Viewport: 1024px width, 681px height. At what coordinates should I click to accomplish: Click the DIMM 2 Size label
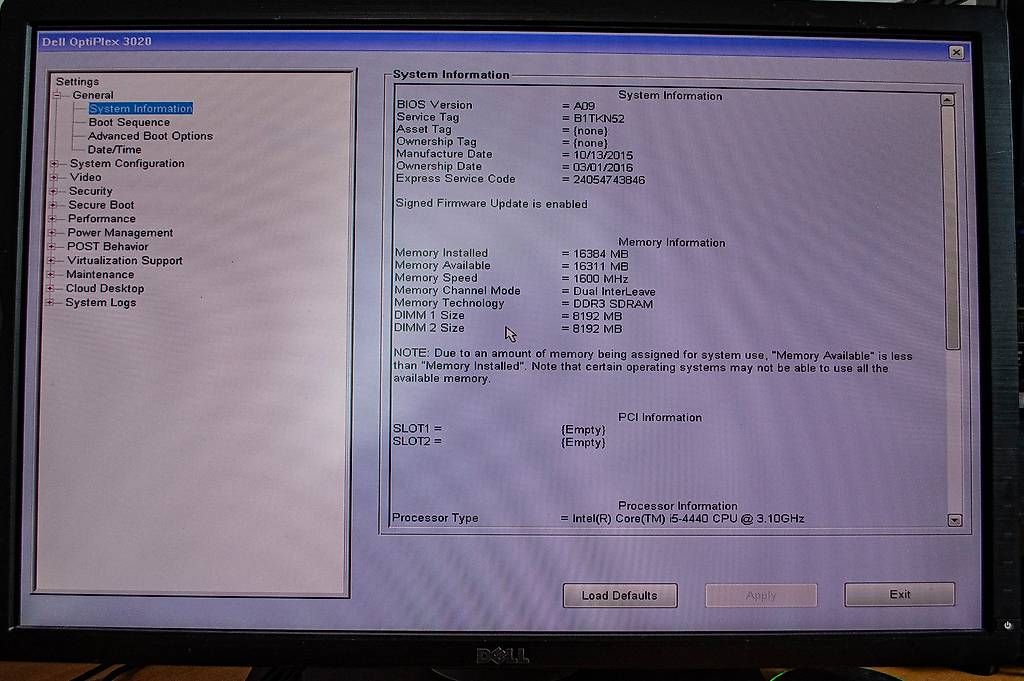[x=429, y=328]
